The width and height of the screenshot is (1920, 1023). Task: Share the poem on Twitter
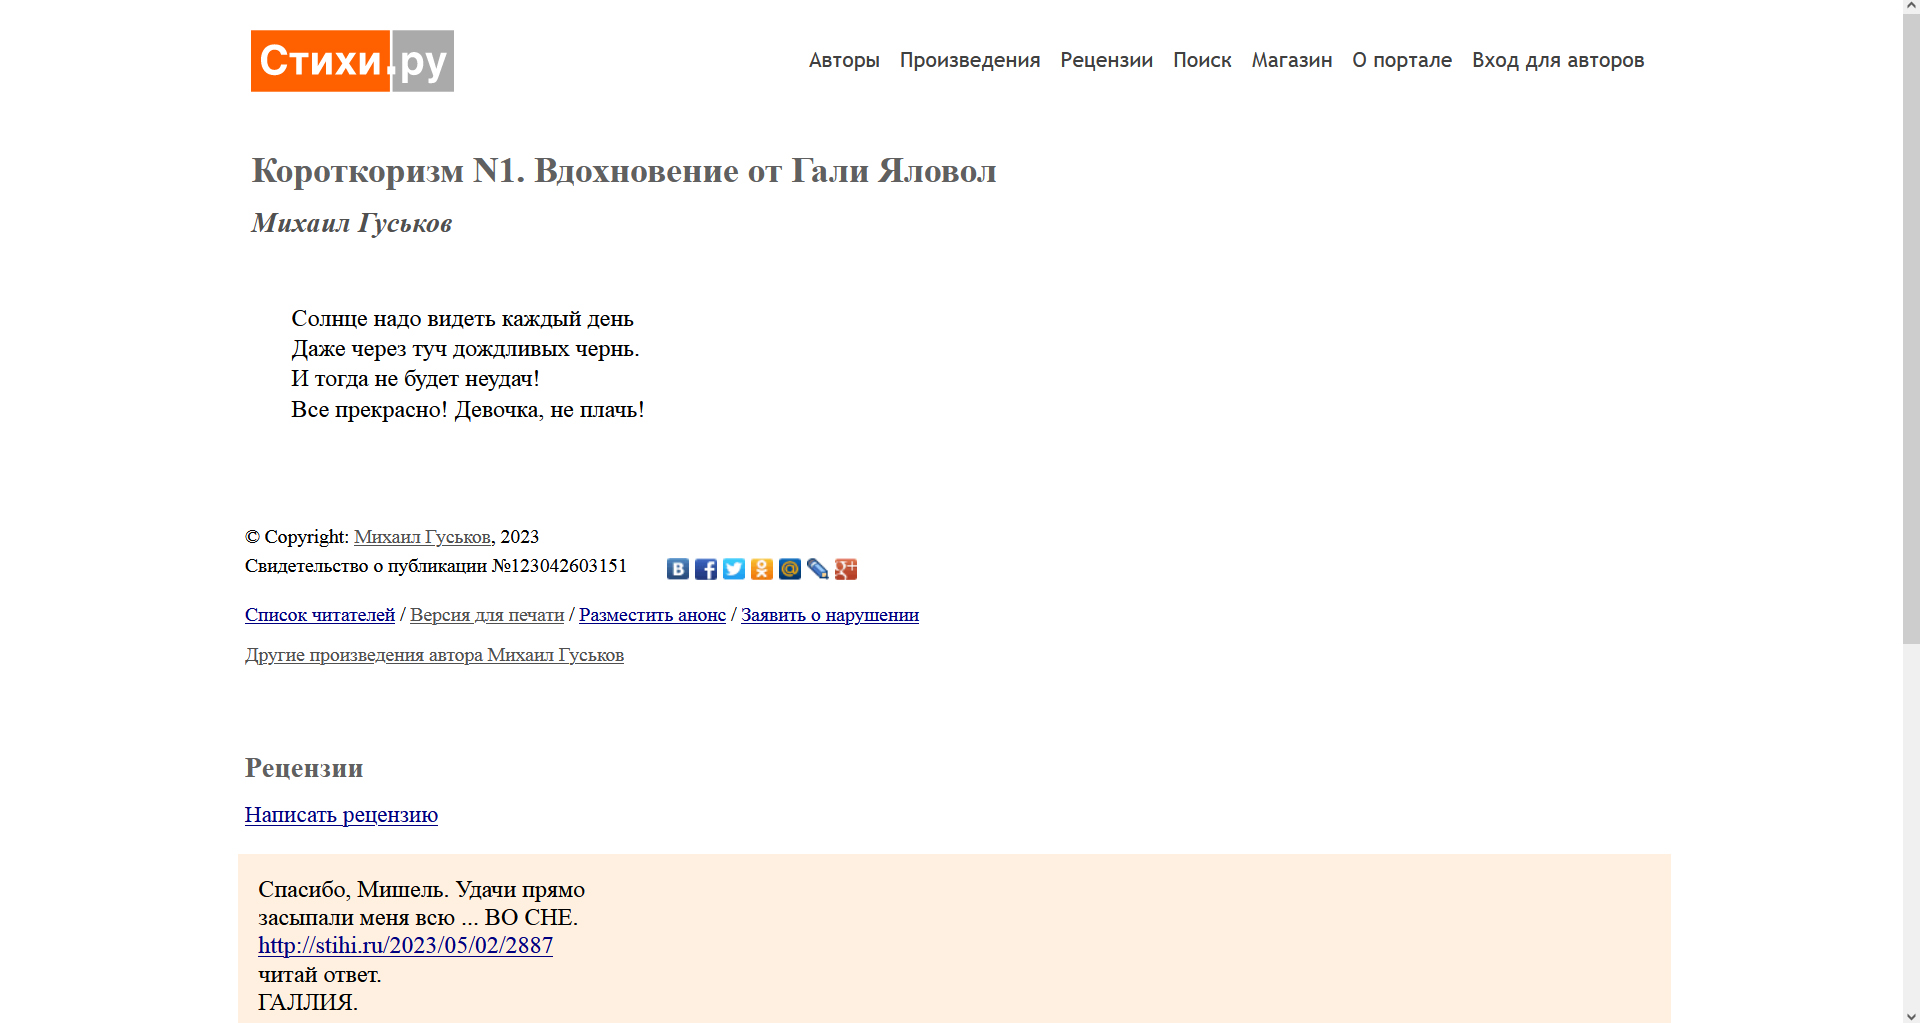click(733, 569)
